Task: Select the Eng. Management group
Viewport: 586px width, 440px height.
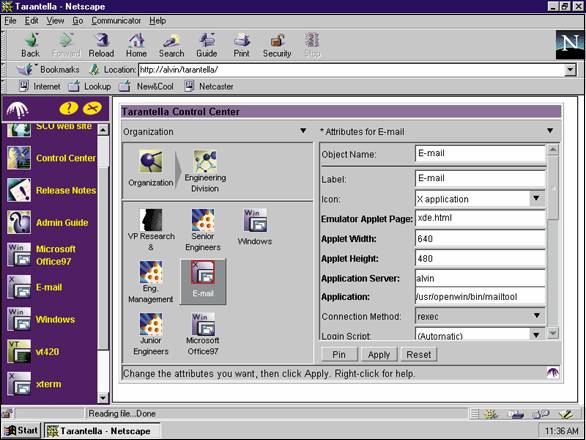Action: [151, 282]
